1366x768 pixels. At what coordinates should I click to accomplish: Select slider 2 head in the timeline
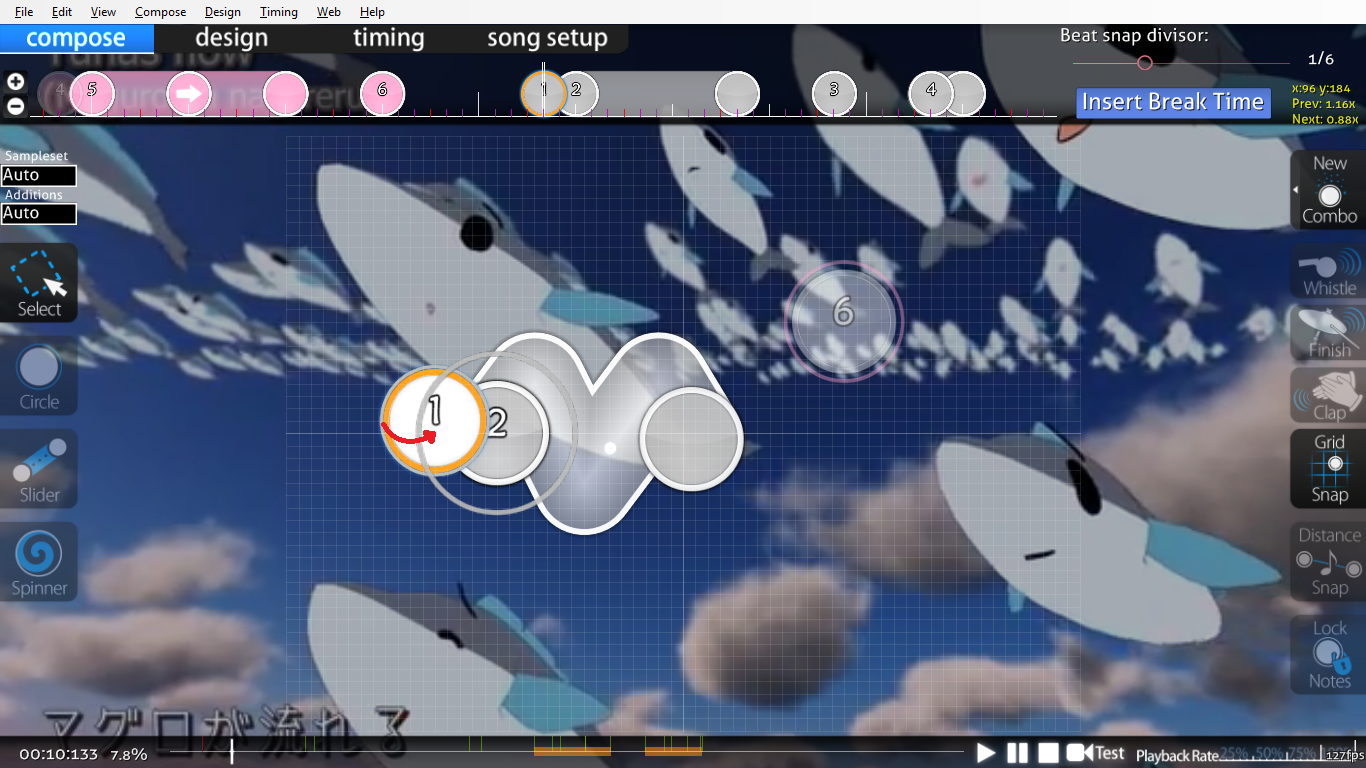[x=576, y=93]
